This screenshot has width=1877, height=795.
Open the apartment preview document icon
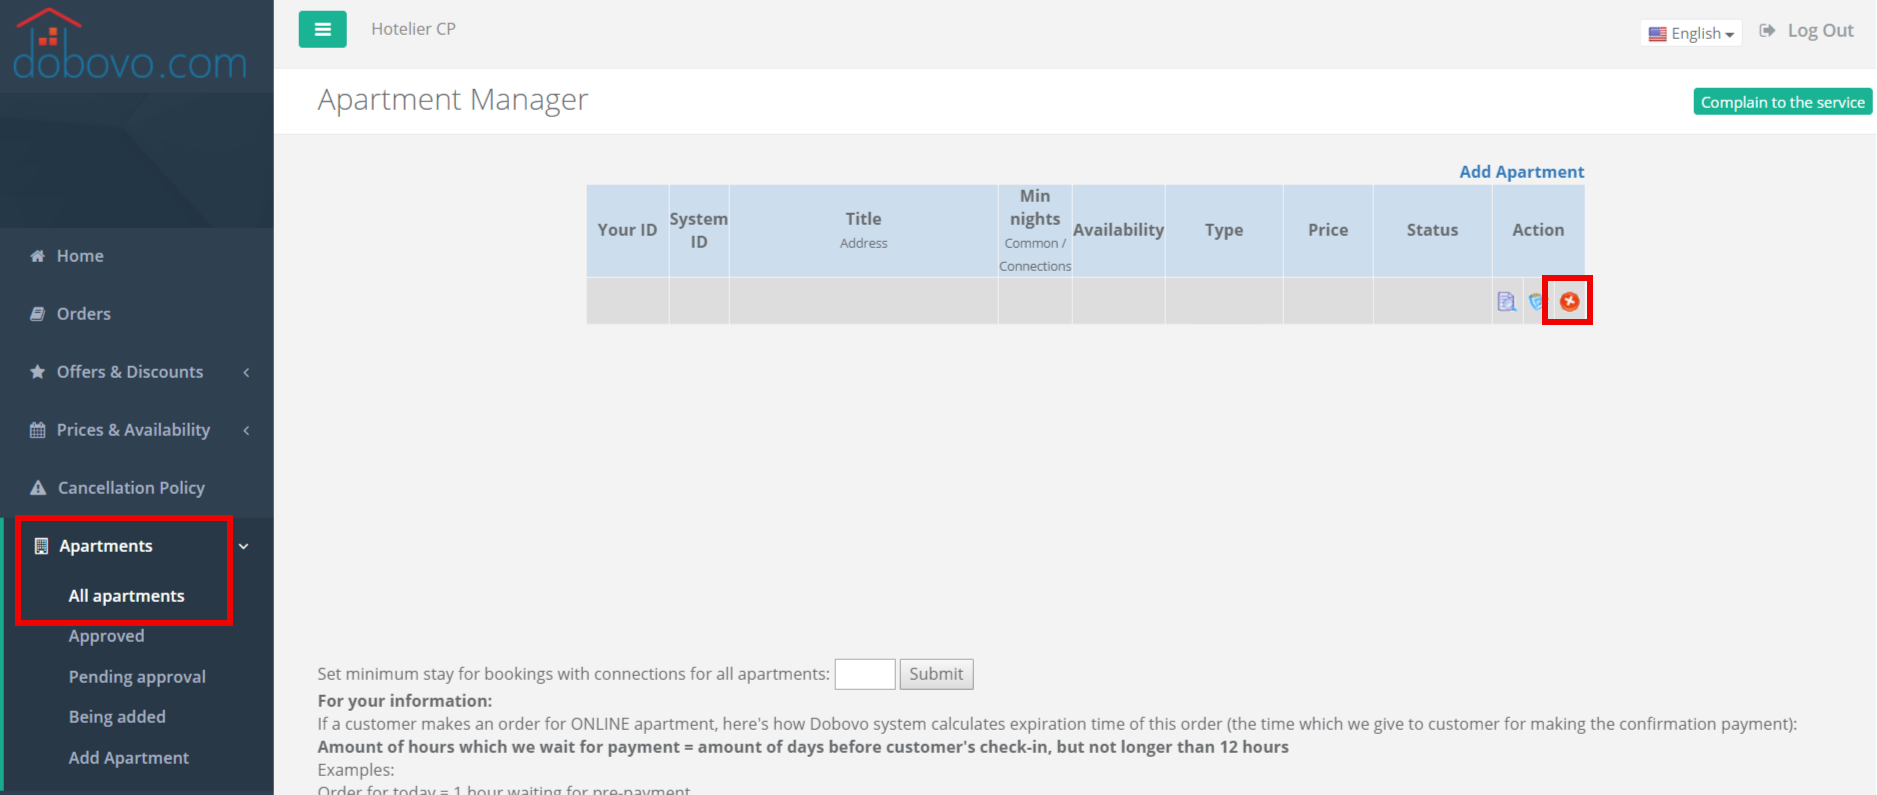pos(1506,301)
